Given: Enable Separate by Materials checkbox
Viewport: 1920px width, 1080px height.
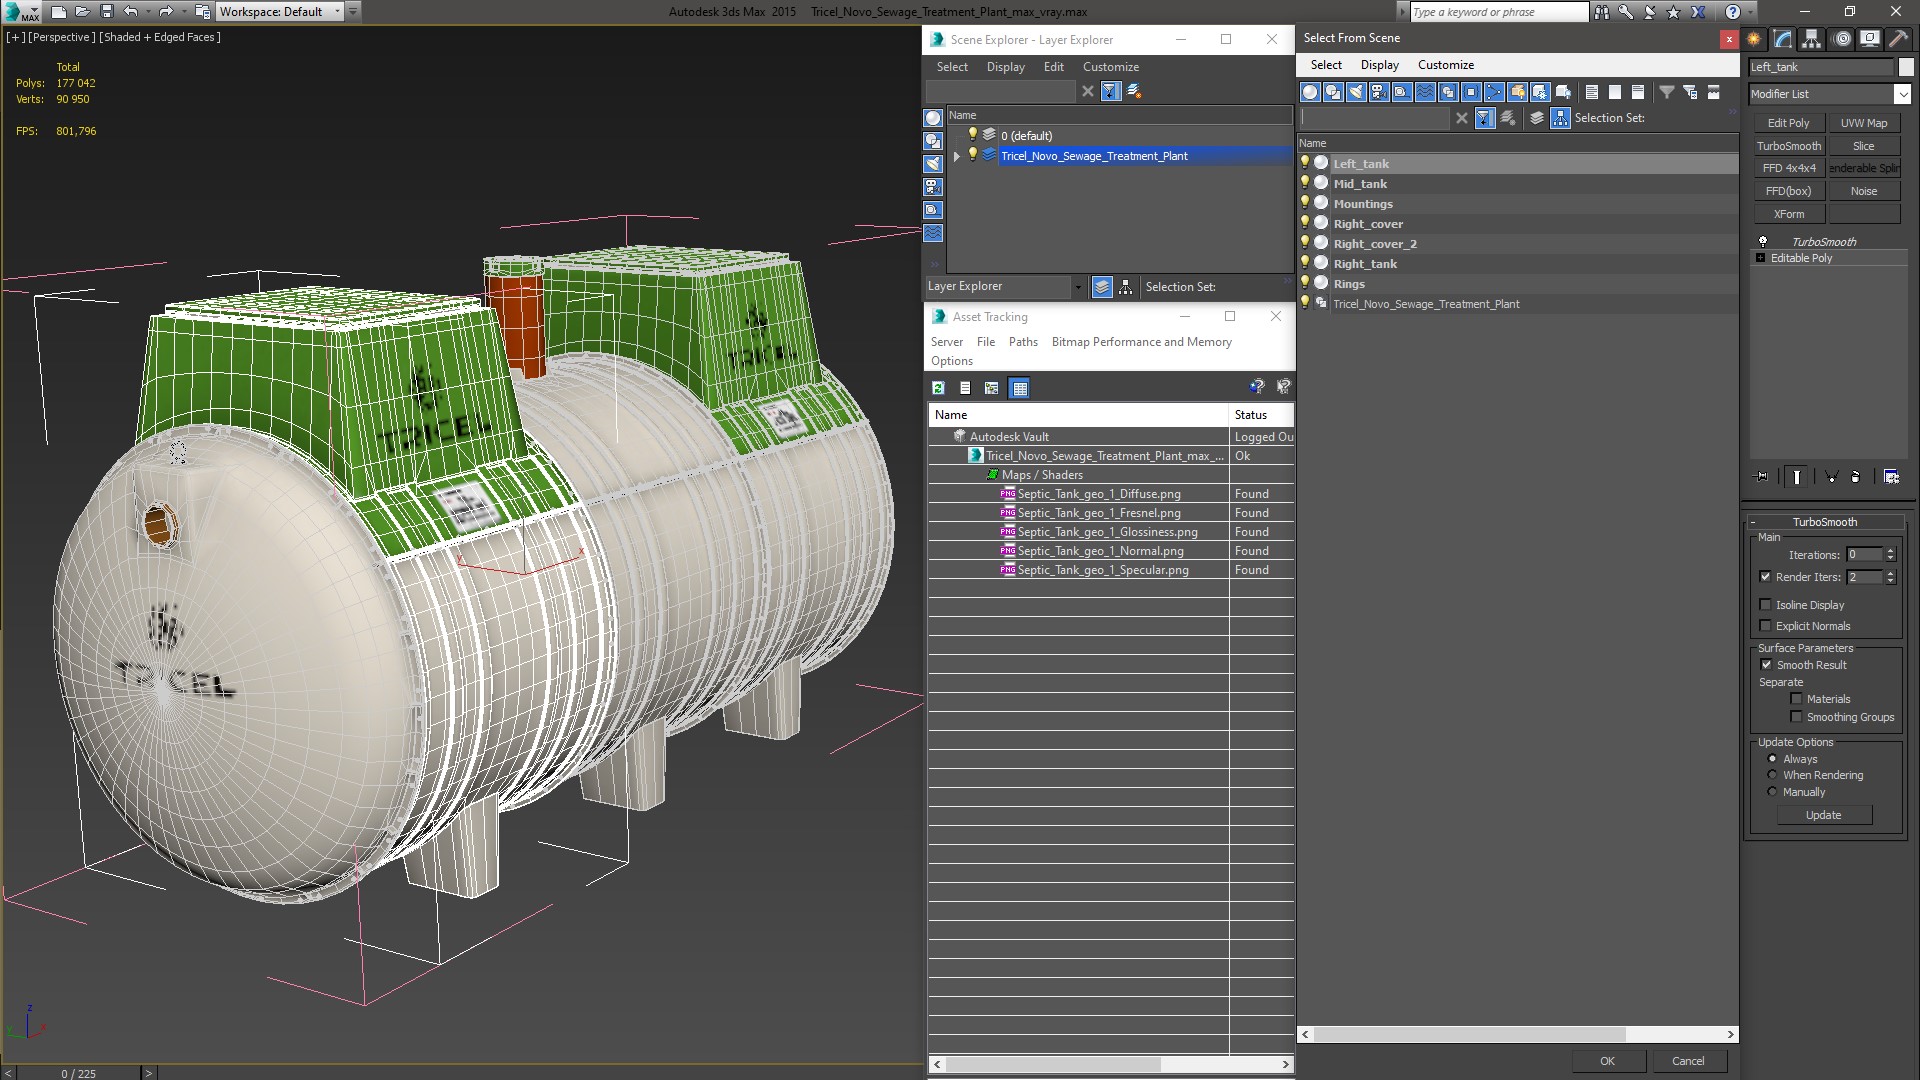Looking at the screenshot, I should pyautogui.click(x=1796, y=699).
